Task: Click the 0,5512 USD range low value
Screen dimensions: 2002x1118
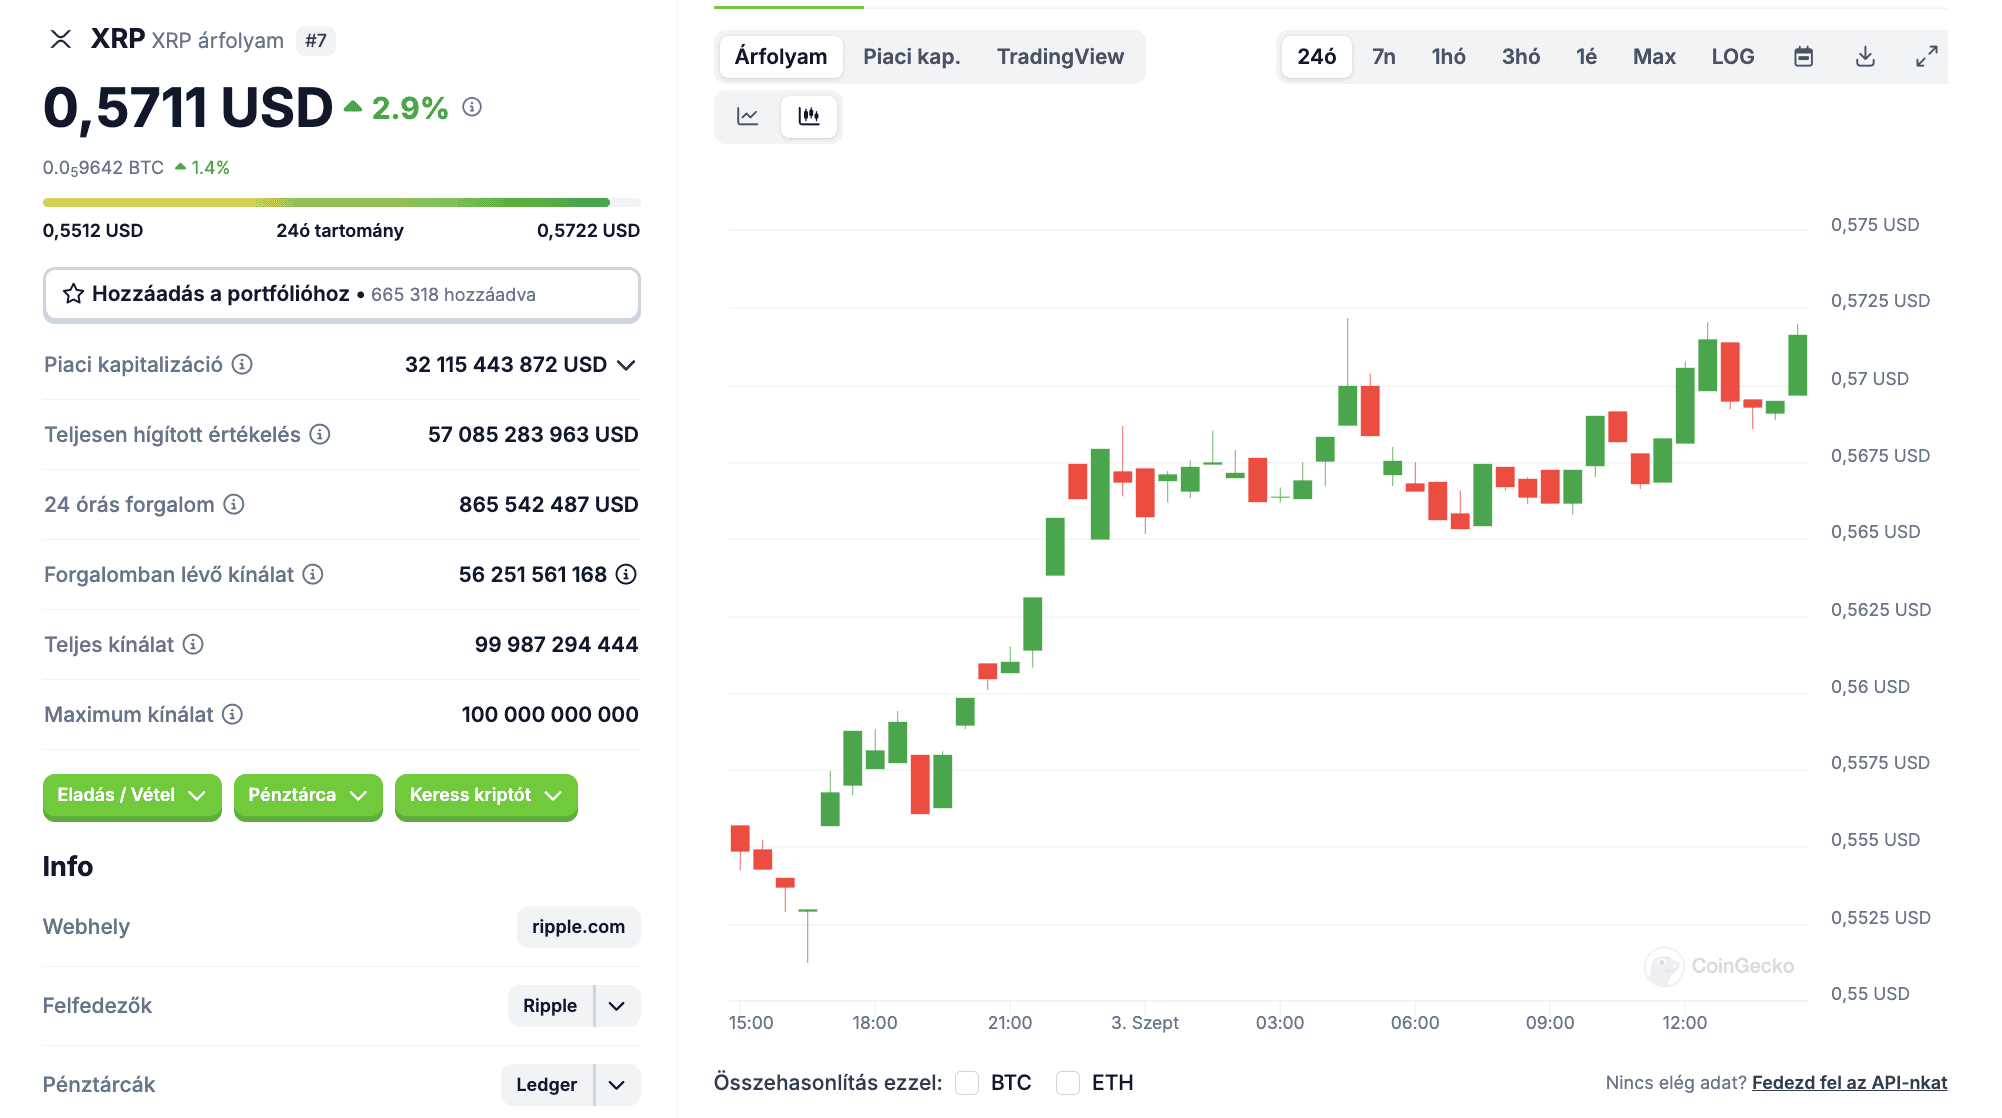Action: coord(93,231)
